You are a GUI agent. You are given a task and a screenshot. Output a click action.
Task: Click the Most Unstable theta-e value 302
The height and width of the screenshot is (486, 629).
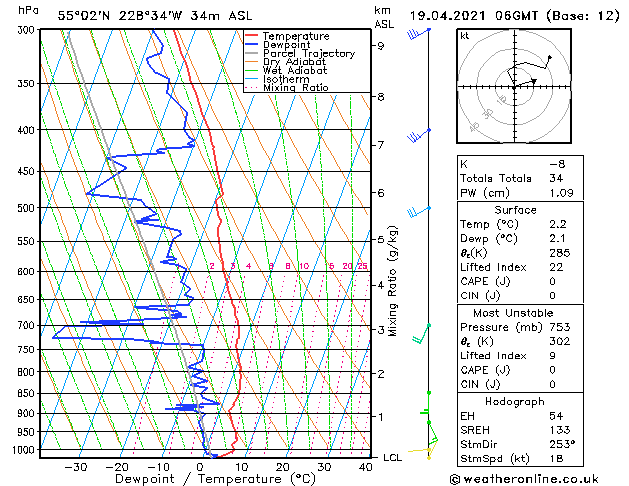(560, 341)
